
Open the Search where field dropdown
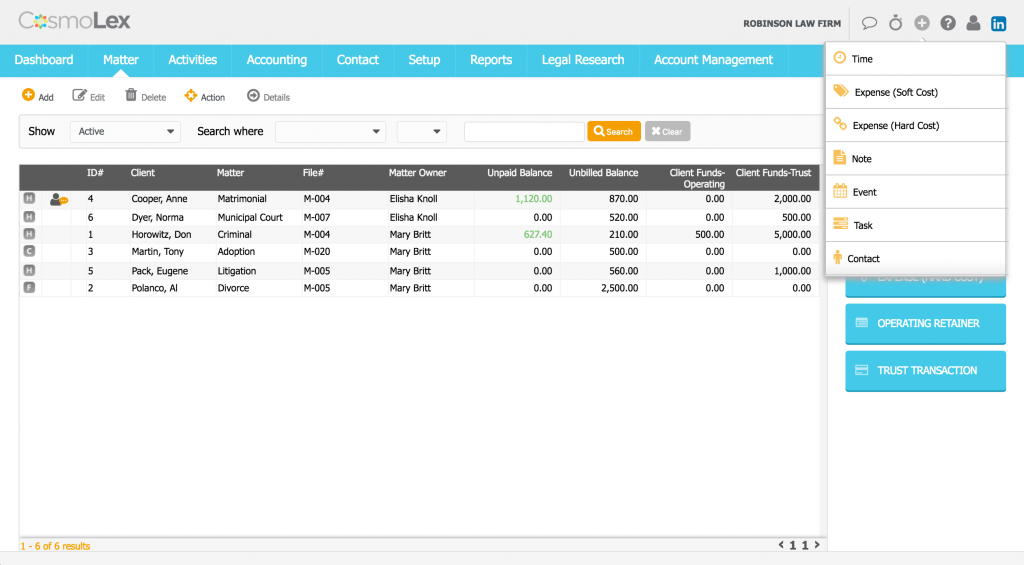[330, 131]
